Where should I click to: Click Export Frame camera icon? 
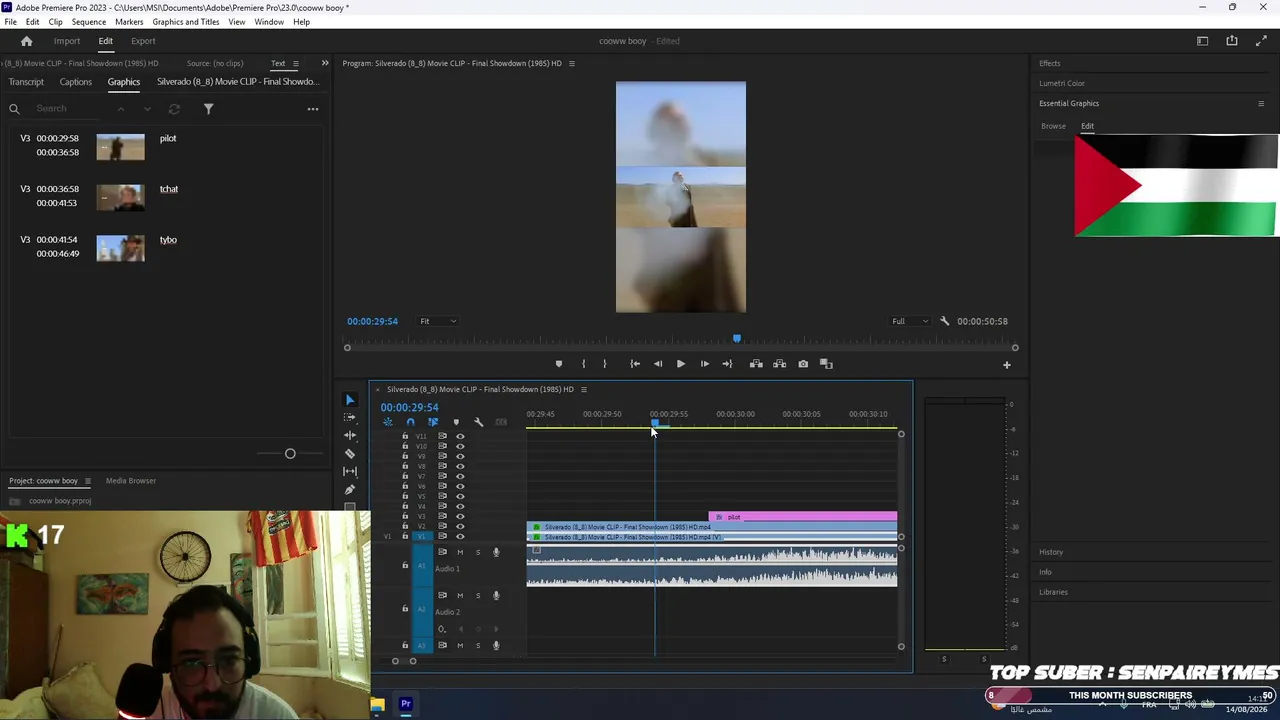pos(803,364)
